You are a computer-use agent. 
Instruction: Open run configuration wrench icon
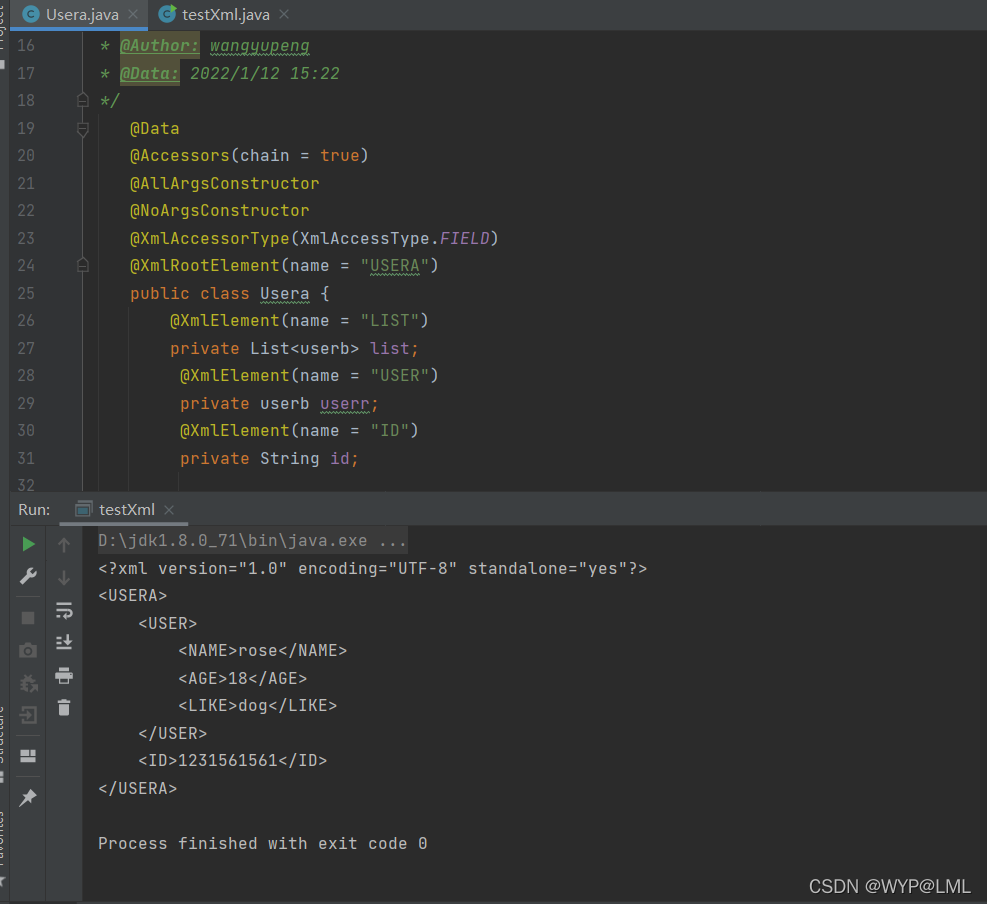(28, 576)
